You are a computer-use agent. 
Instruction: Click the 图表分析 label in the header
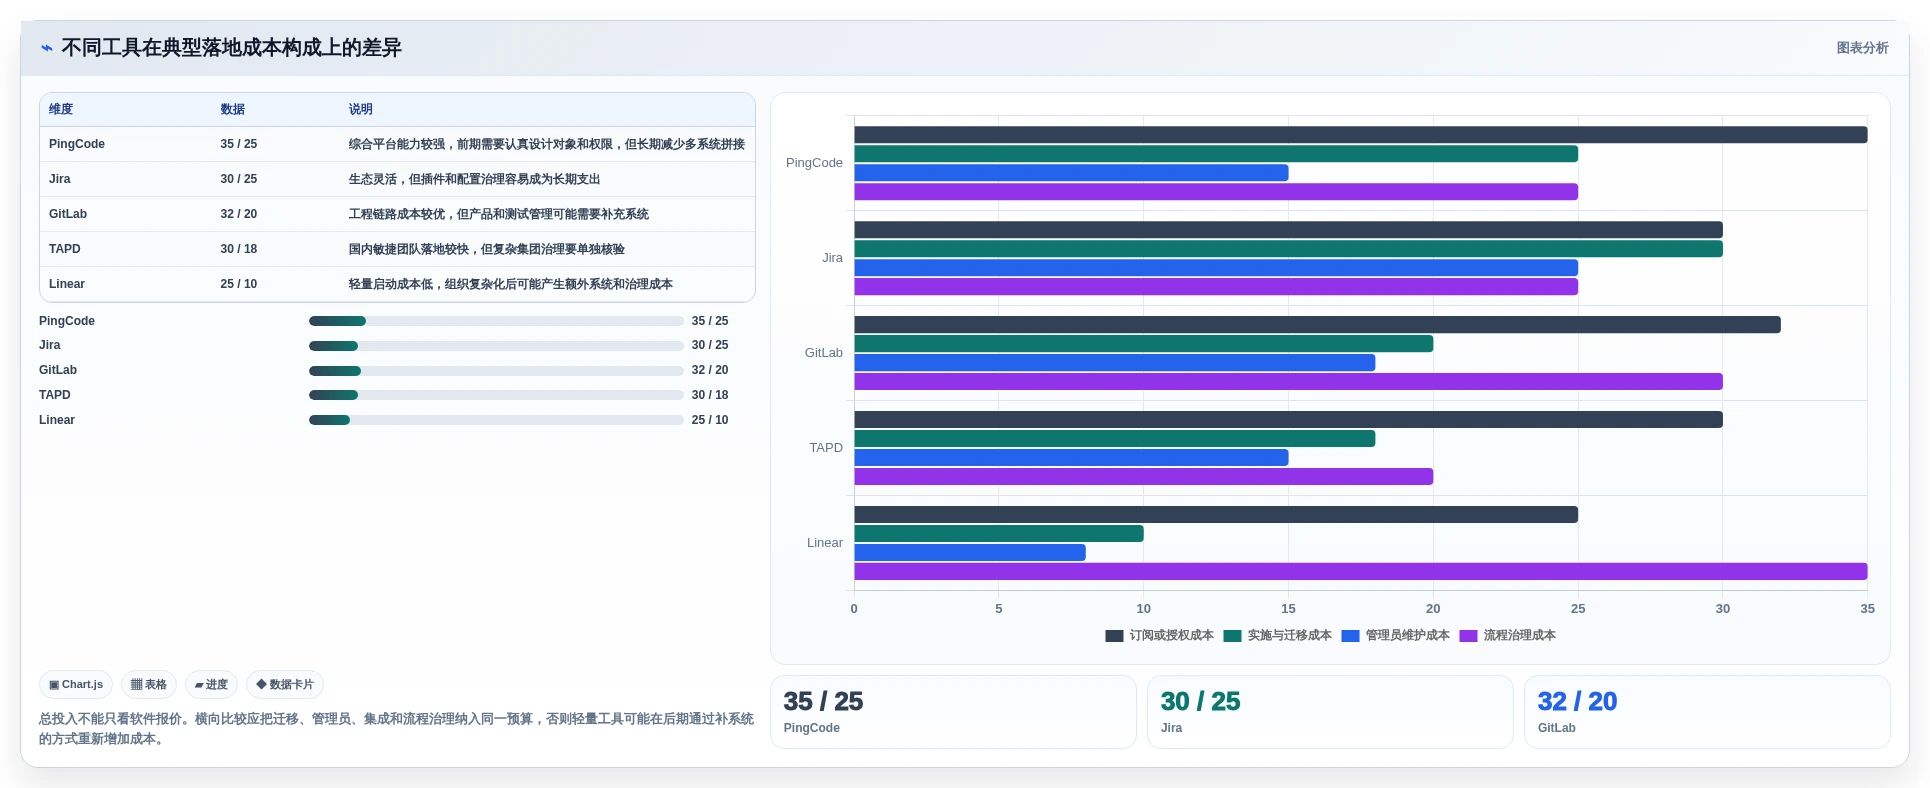pos(1862,48)
